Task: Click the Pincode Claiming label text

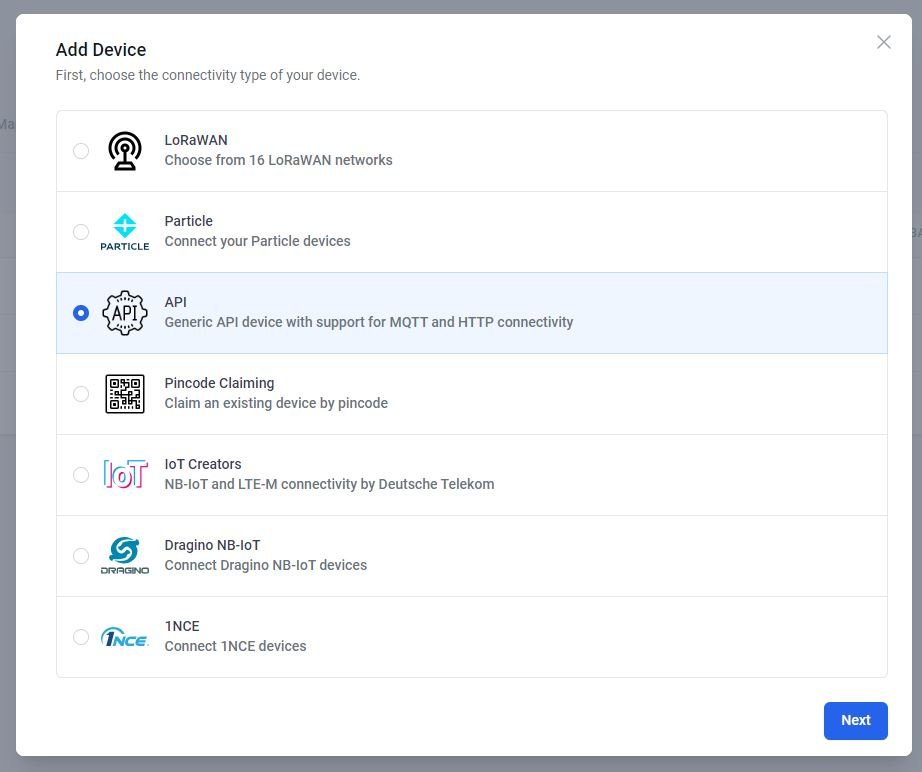Action: tap(219, 382)
